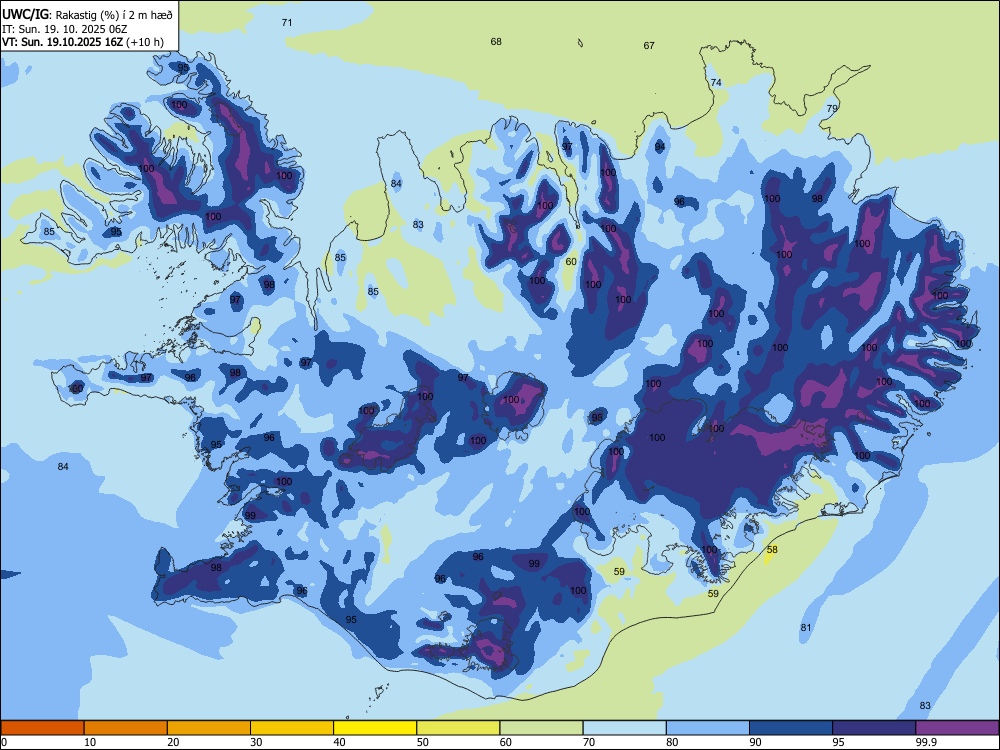1000x750 pixels.
Task: Pick the indigo 95–99.9 legend swatch
Action: tap(874, 728)
